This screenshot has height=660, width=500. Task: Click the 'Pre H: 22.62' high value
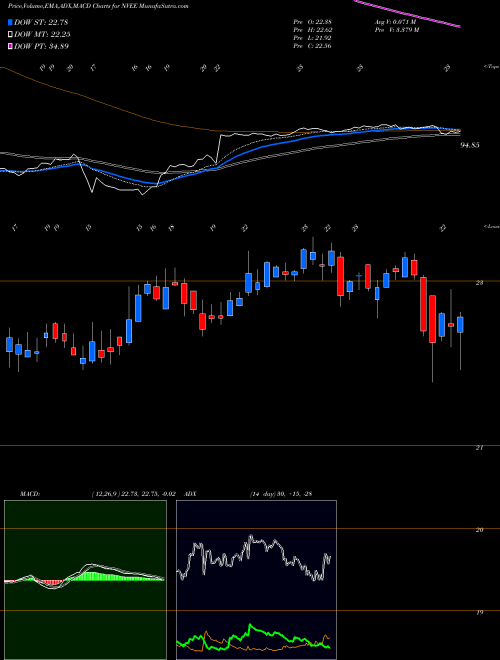[312, 30]
